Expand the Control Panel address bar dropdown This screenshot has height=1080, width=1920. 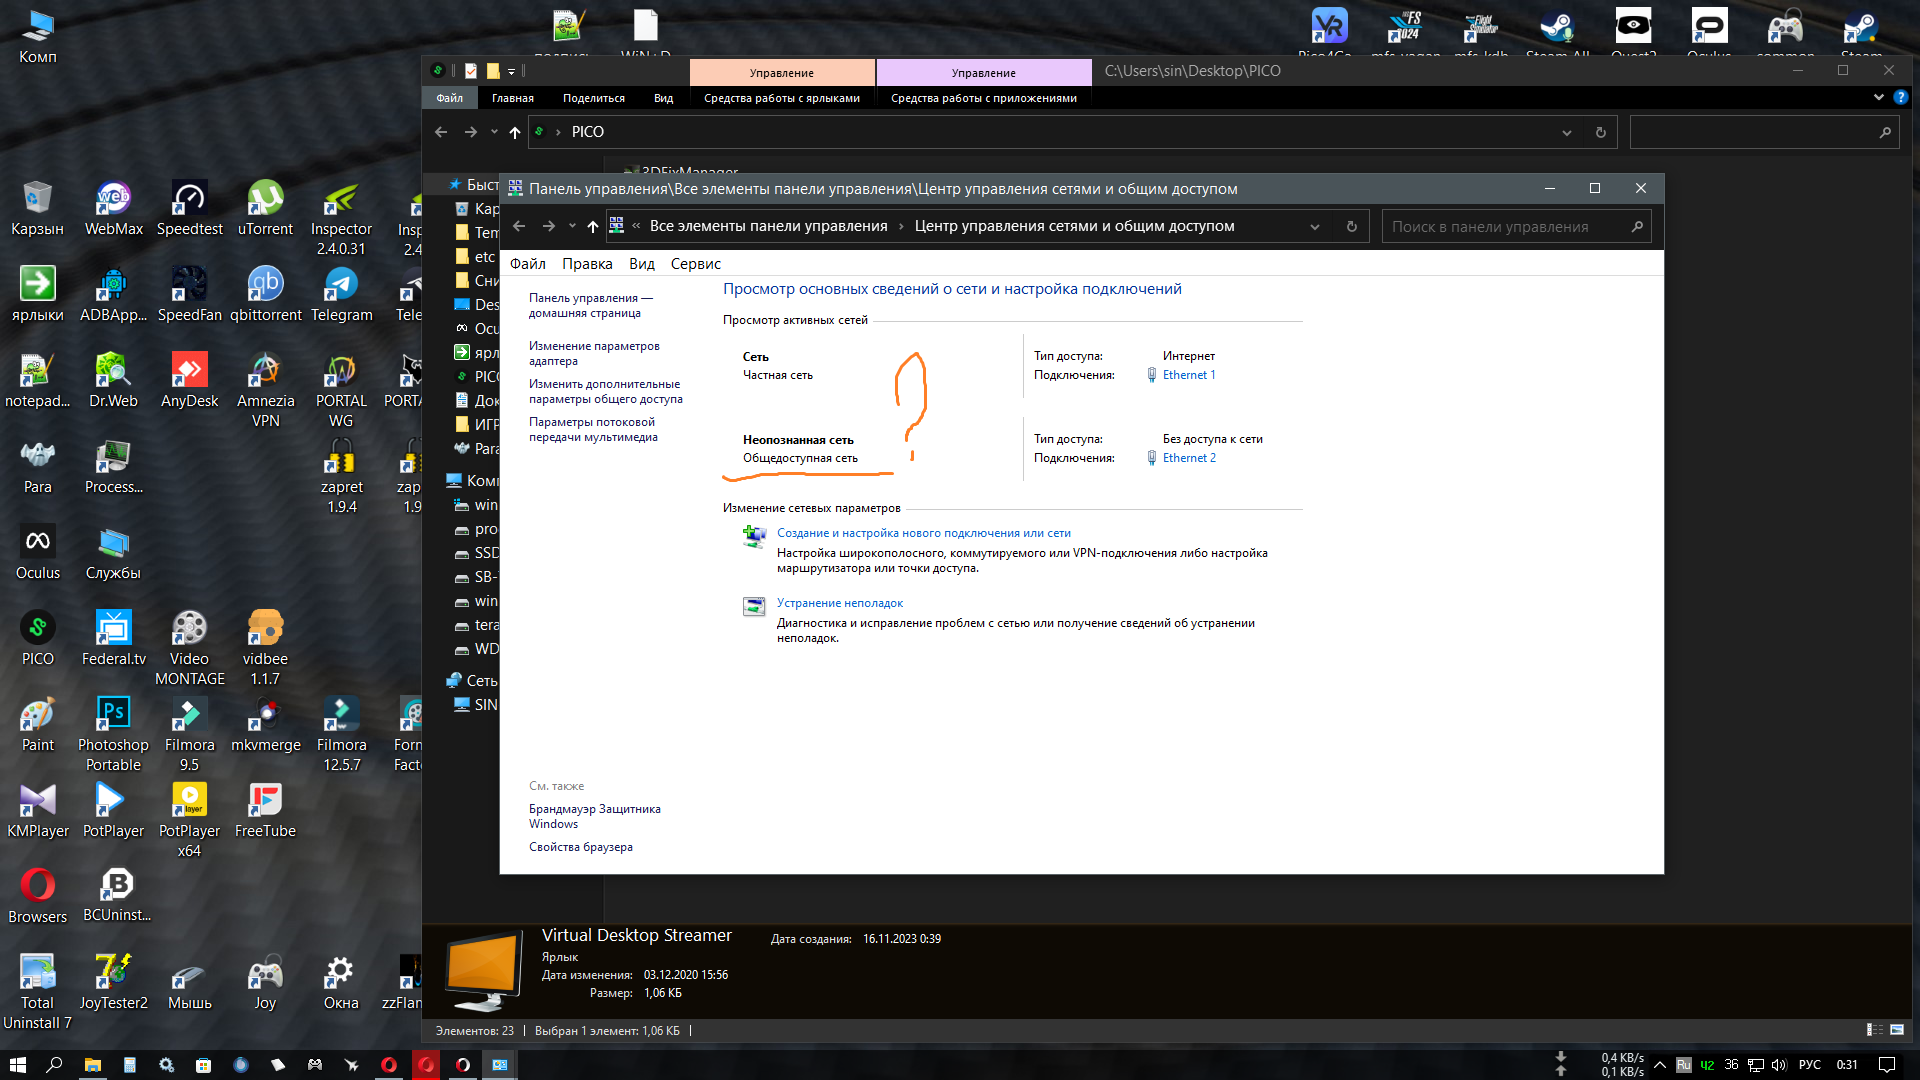1315,227
